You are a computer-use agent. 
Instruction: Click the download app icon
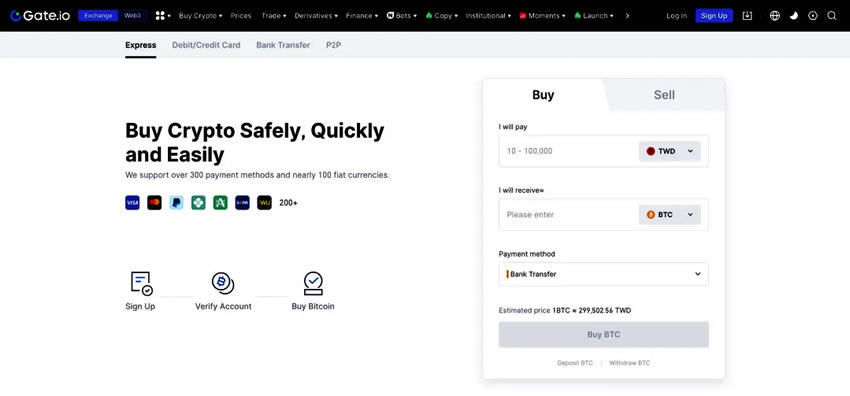click(x=747, y=16)
